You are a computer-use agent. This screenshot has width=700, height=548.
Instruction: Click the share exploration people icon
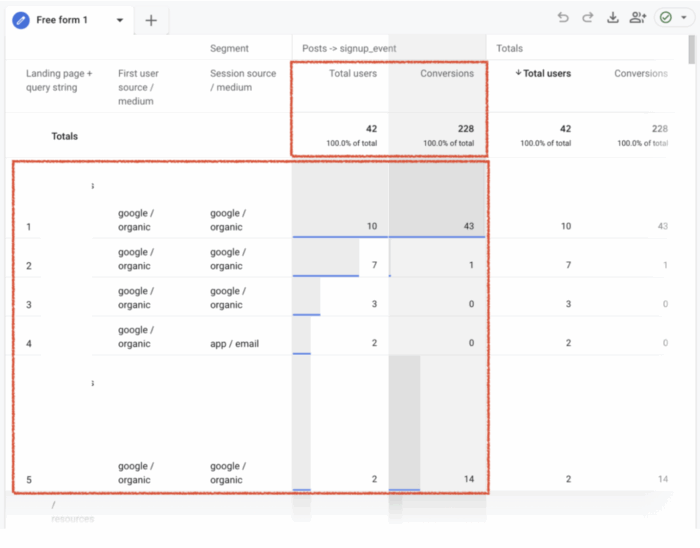tap(638, 18)
